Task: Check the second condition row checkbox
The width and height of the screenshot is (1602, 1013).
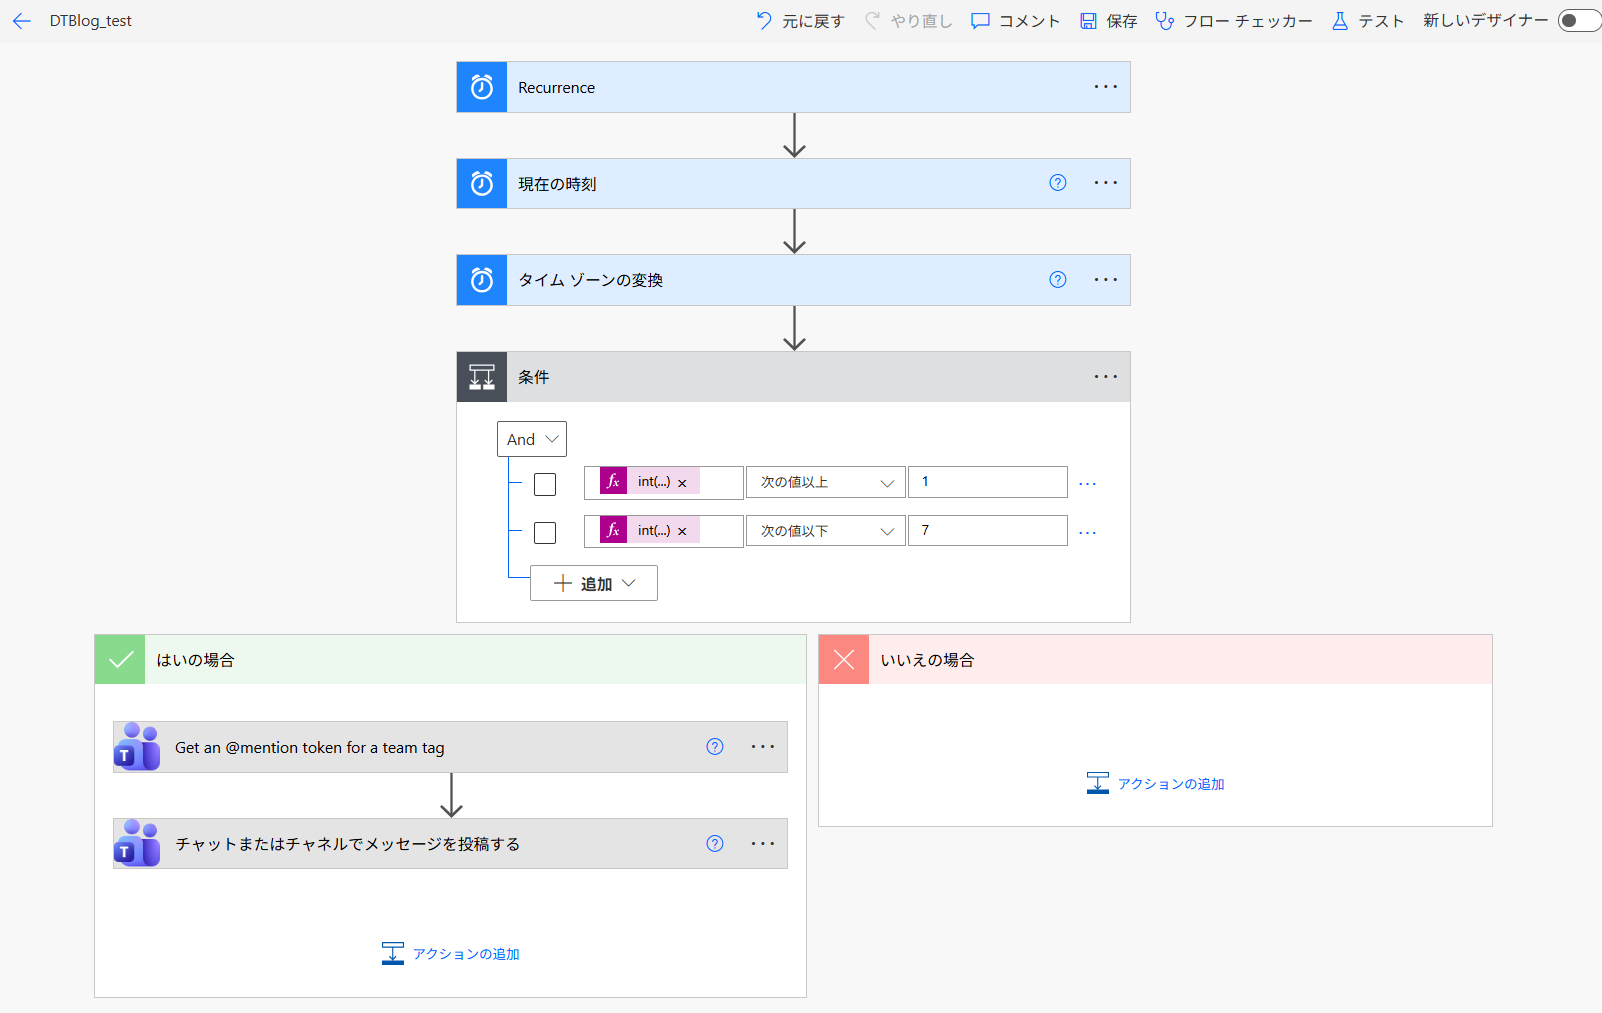Action: click(x=545, y=532)
